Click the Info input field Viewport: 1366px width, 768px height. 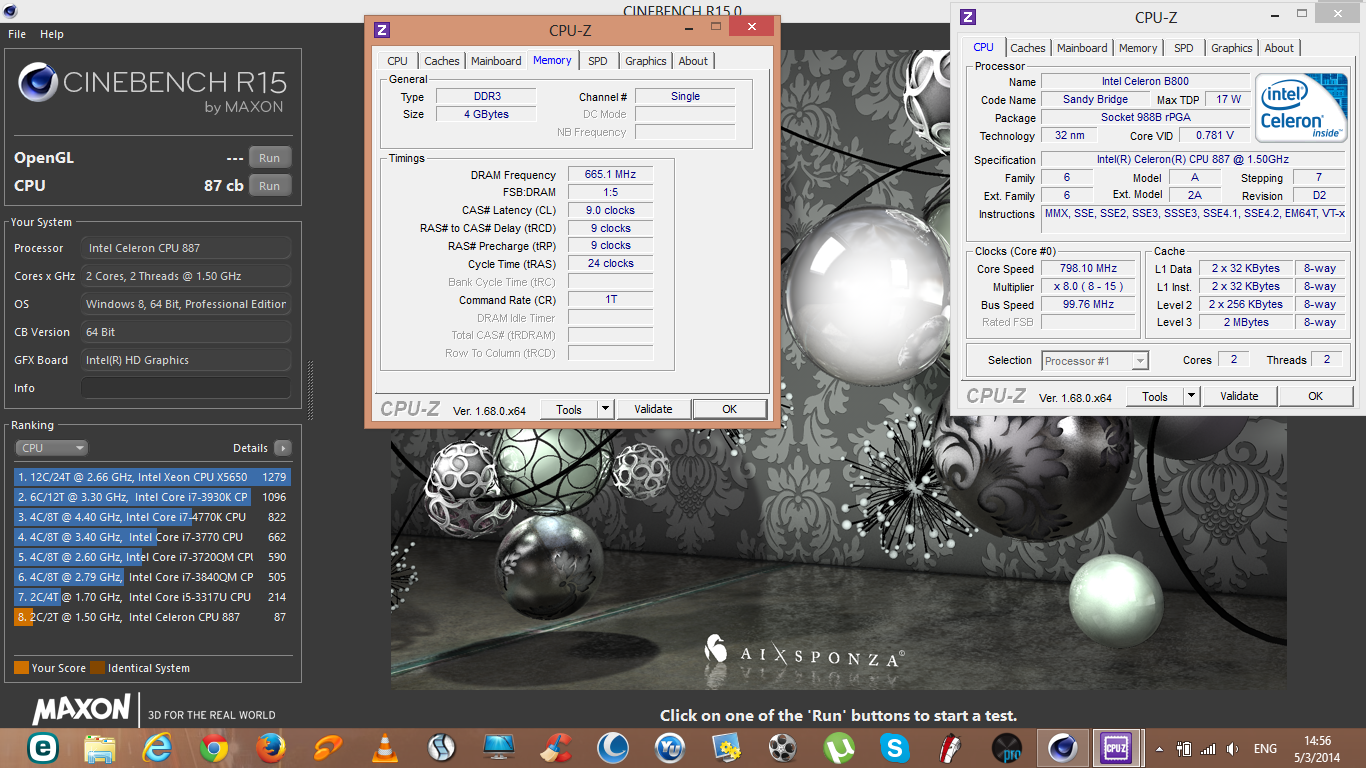point(186,388)
